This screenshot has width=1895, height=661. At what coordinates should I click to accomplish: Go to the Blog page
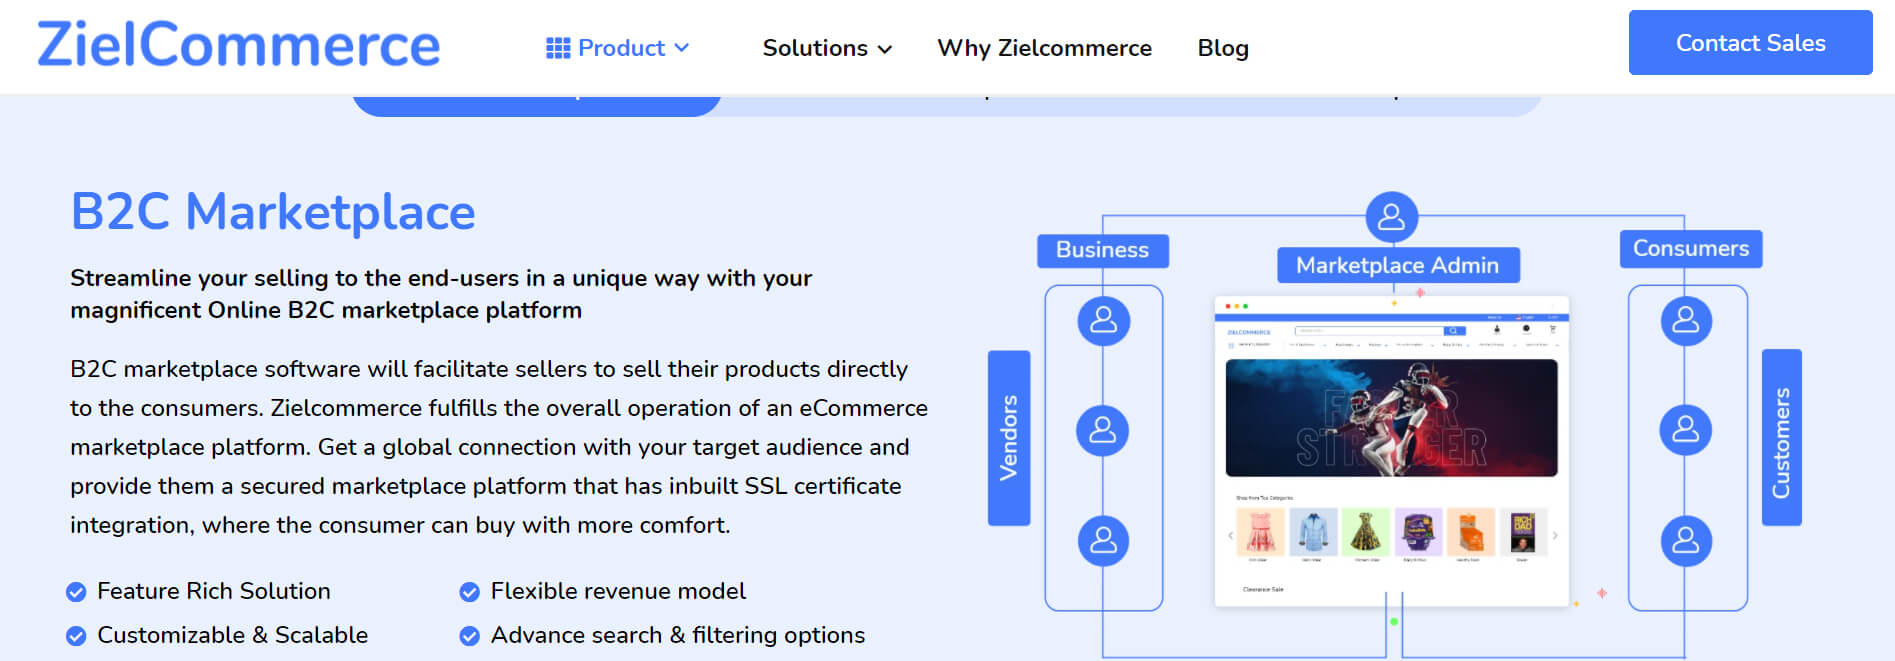click(1222, 48)
